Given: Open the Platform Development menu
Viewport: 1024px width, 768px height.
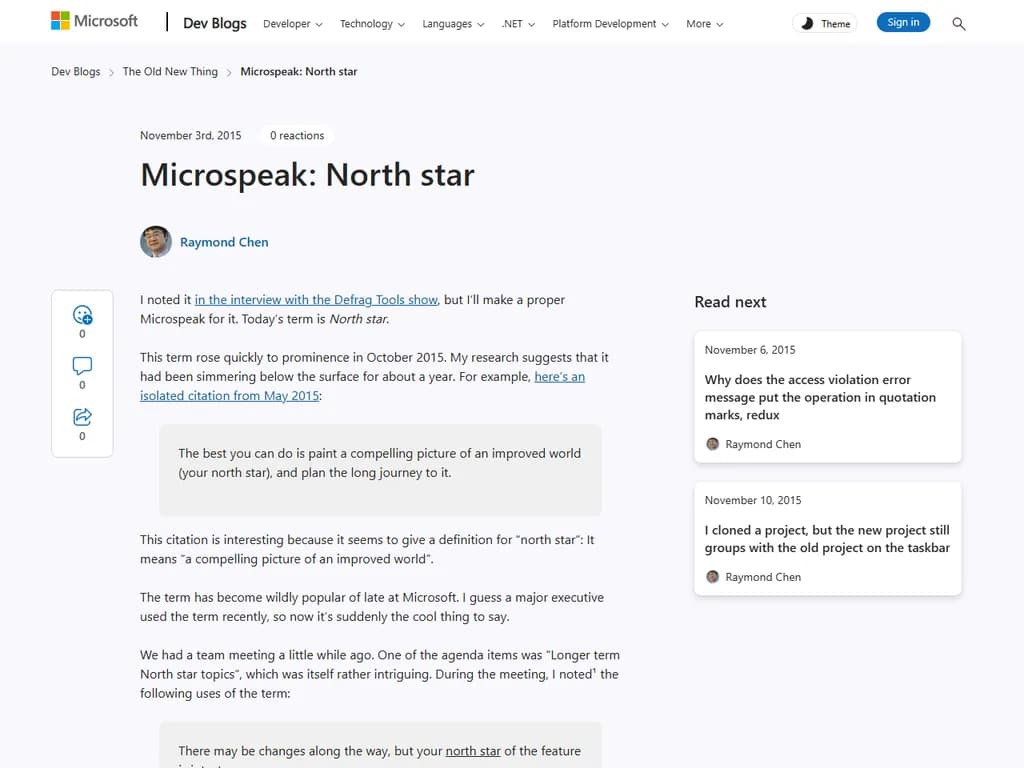Looking at the screenshot, I should tap(610, 24).
